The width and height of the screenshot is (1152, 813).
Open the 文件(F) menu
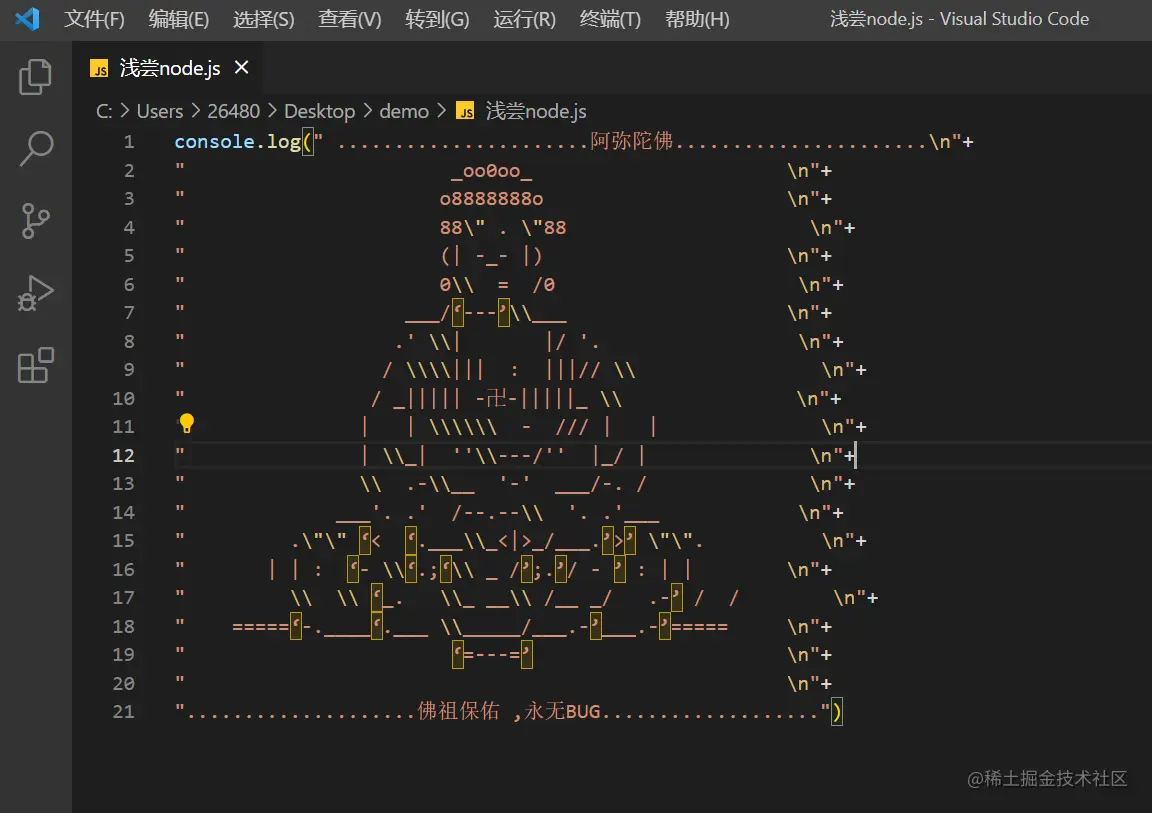pyautogui.click(x=94, y=18)
